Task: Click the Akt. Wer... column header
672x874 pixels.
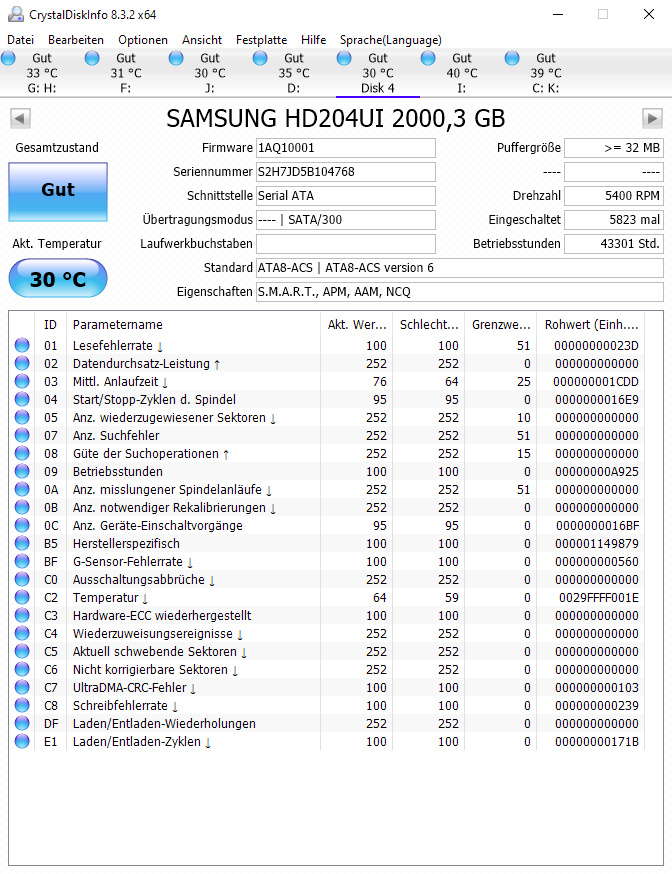Action: (x=357, y=324)
